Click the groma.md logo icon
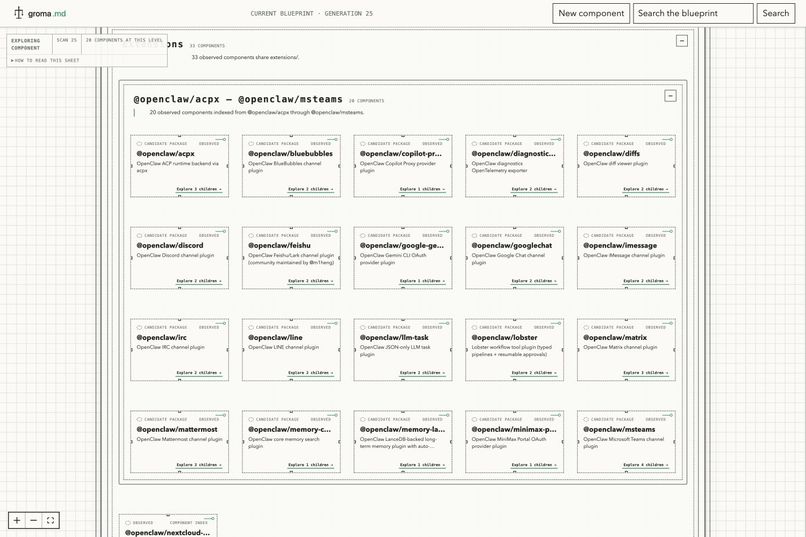 (x=19, y=13)
